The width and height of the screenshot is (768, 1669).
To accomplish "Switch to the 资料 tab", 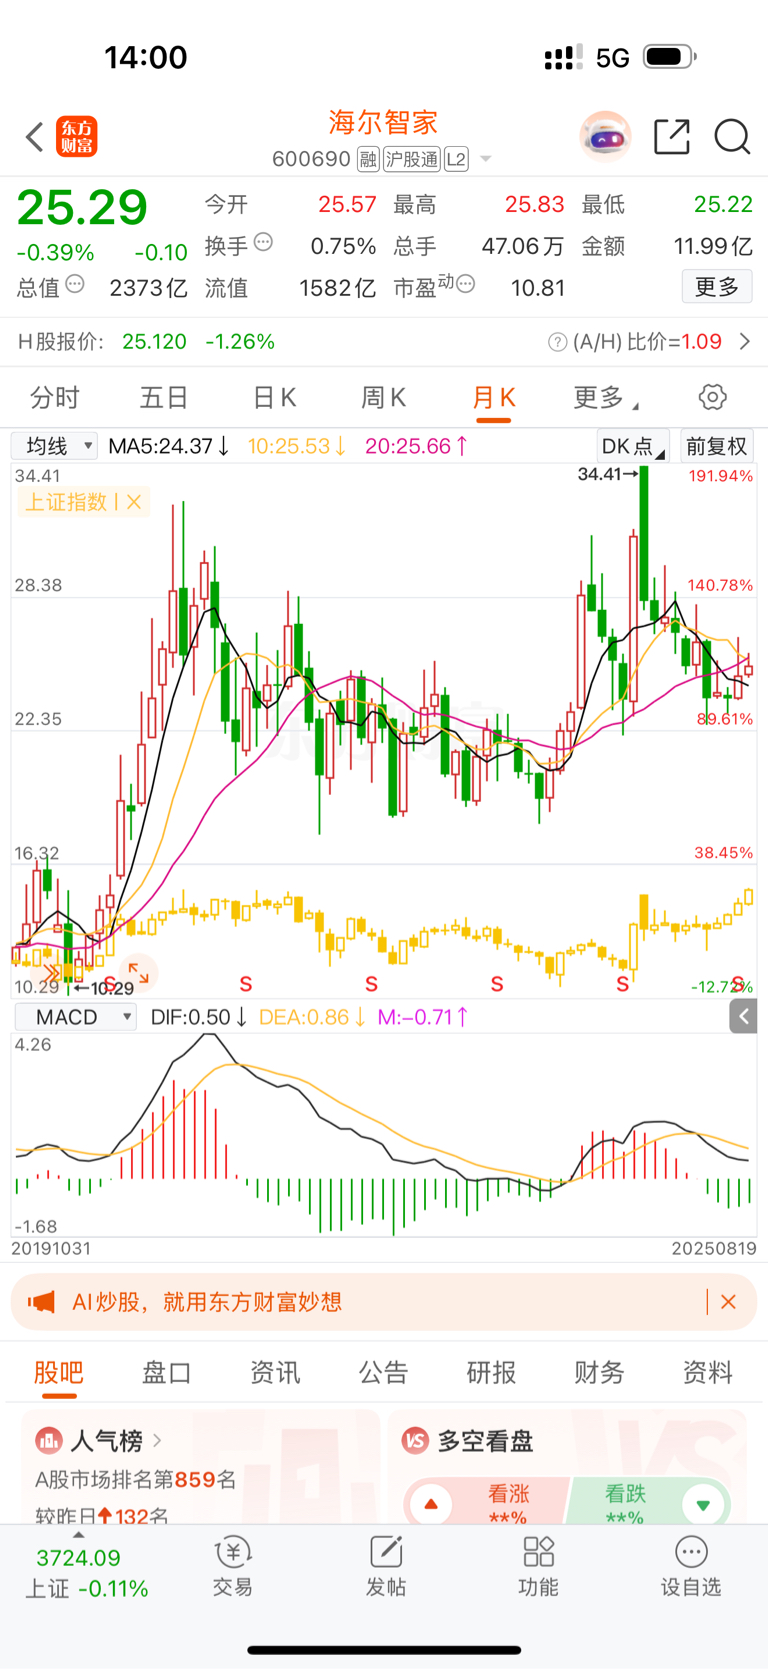I will pos(707,1372).
